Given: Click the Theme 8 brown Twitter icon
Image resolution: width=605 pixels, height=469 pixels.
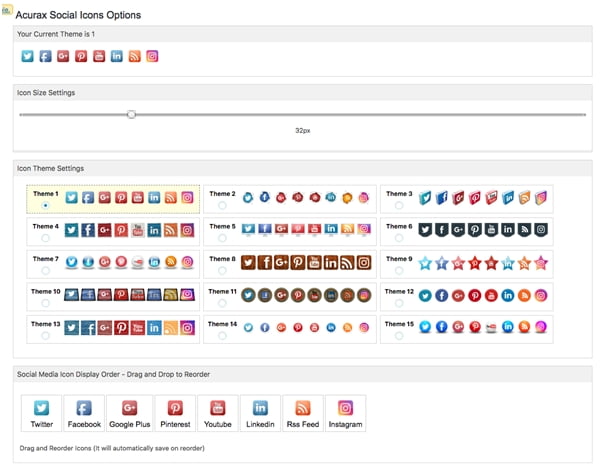Looking at the screenshot, I should [x=248, y=263].
